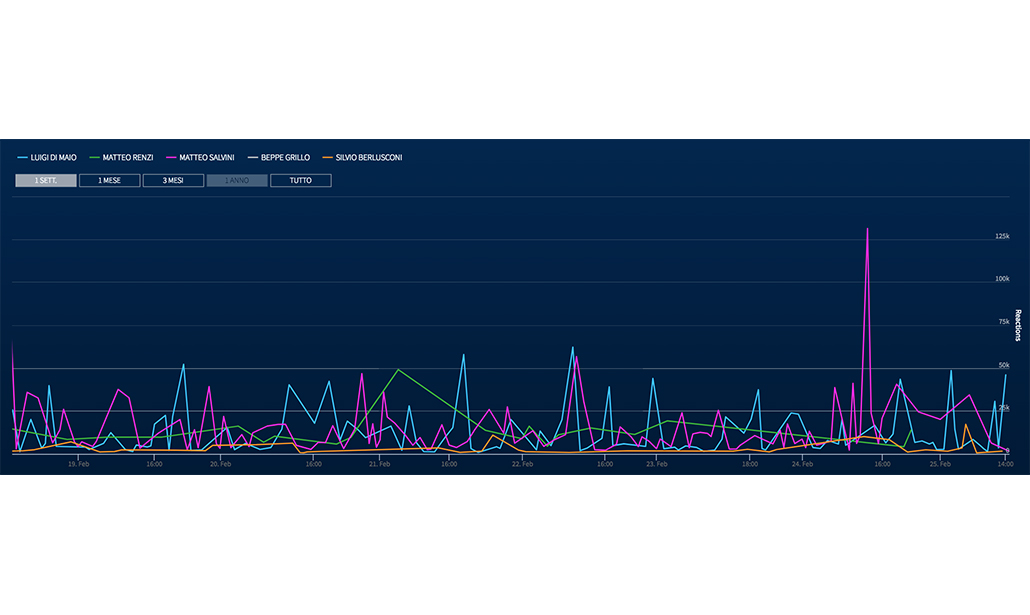Switch the range to 1 MESE
The height and width of the screenshot is (615, 1030).
[109, 181]
